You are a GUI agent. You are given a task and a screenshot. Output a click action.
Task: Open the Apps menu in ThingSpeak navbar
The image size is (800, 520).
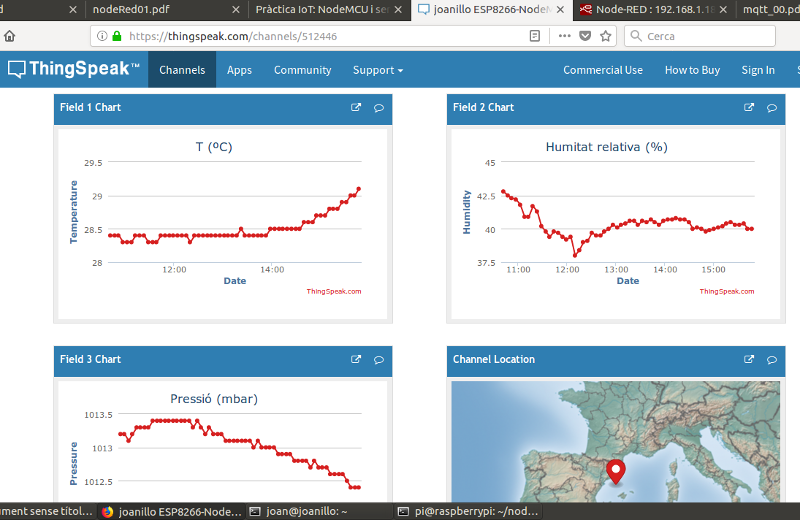pos(239,70)
